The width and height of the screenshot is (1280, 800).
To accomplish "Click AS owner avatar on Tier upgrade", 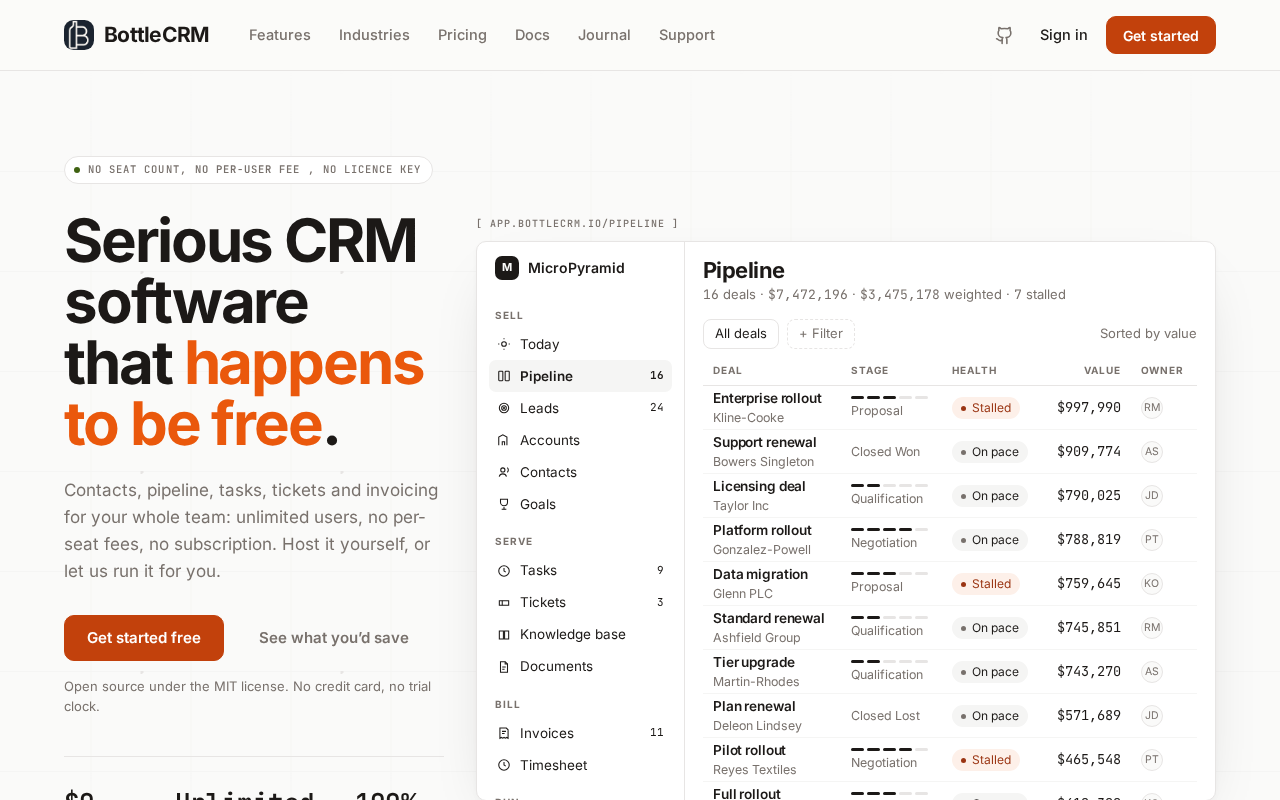I will [x=1152, y=671].
